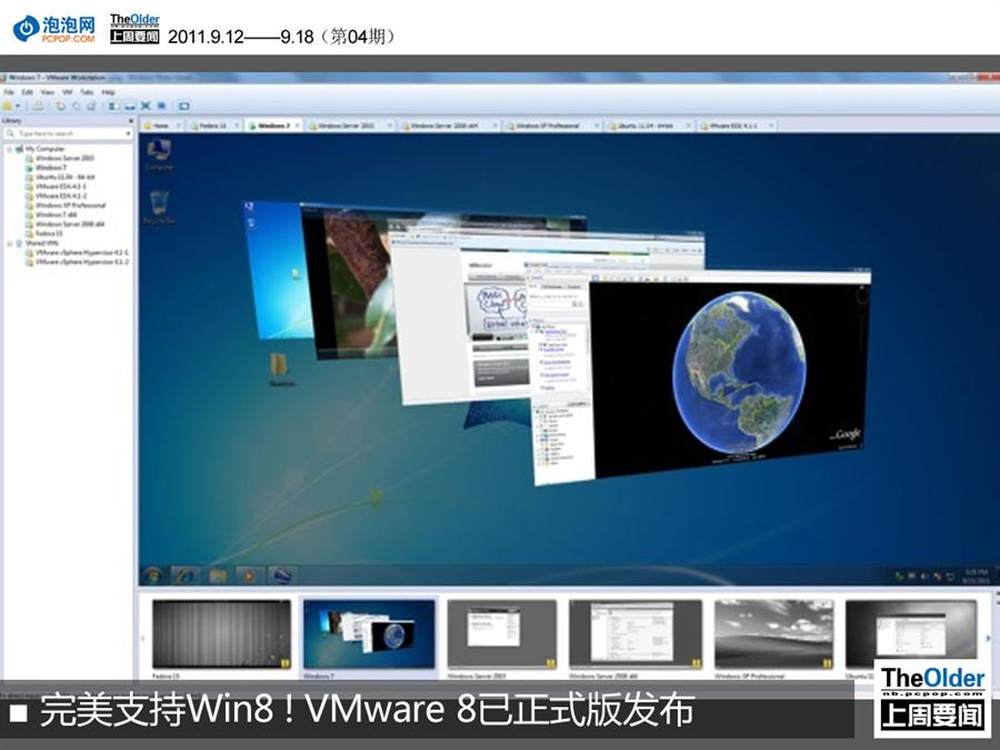1000x750 pixels.
Task: Open the Snapshot Manager toolbar icon
Action: coord(91,106)
